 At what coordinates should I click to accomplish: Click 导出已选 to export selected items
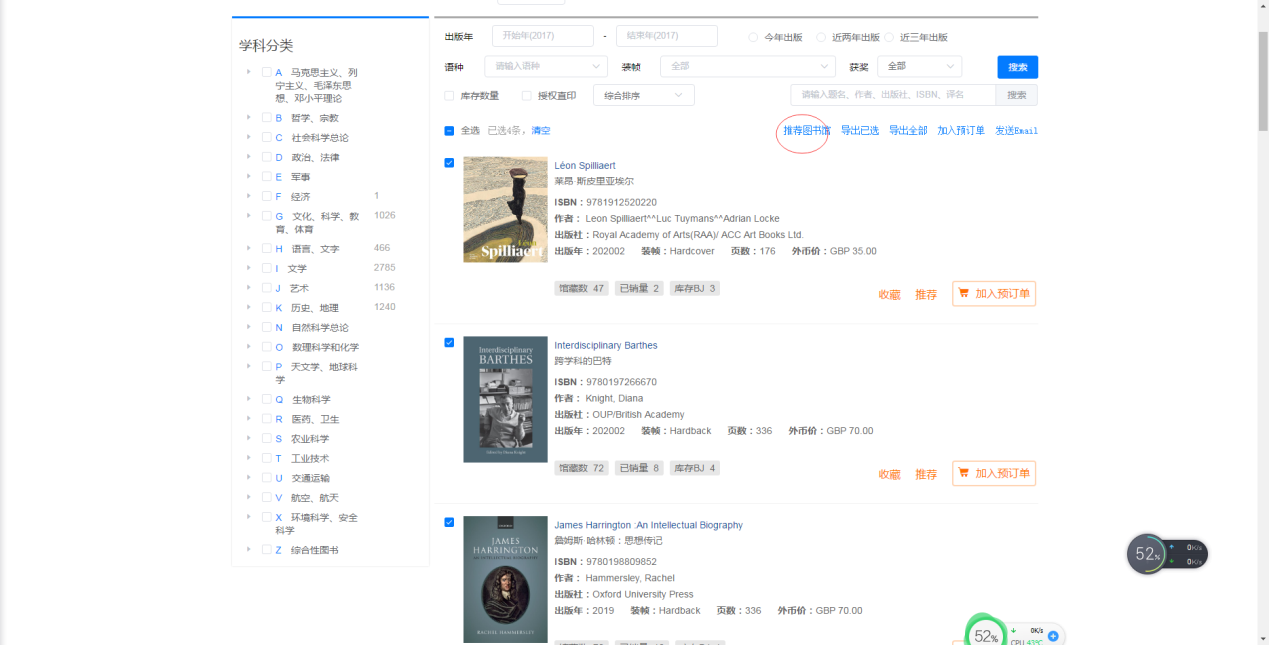click(x=859, y=131)
